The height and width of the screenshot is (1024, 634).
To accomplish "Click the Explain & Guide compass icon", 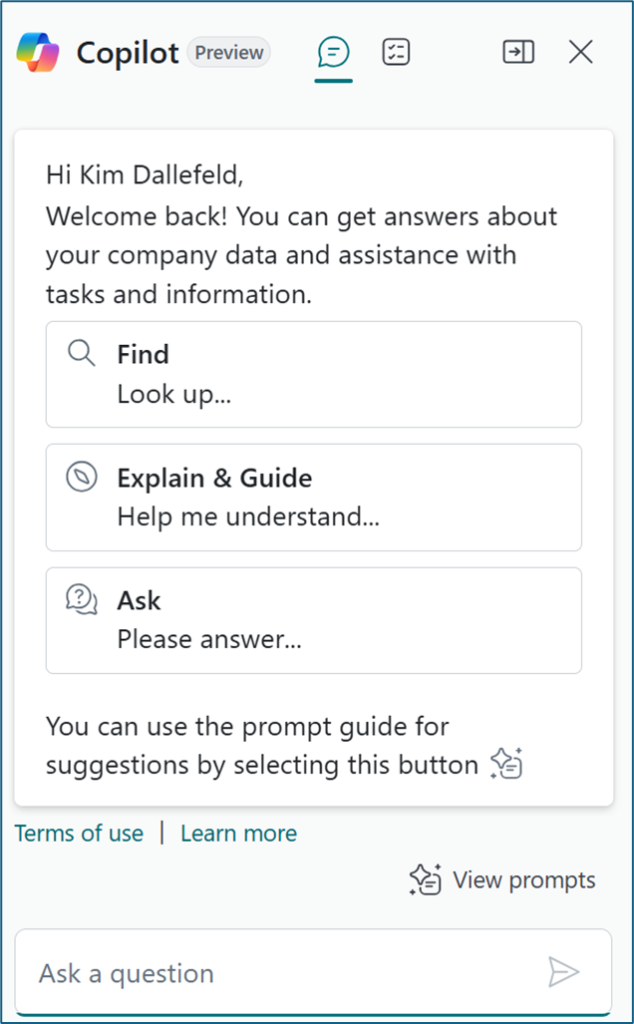I will [81, 478].
